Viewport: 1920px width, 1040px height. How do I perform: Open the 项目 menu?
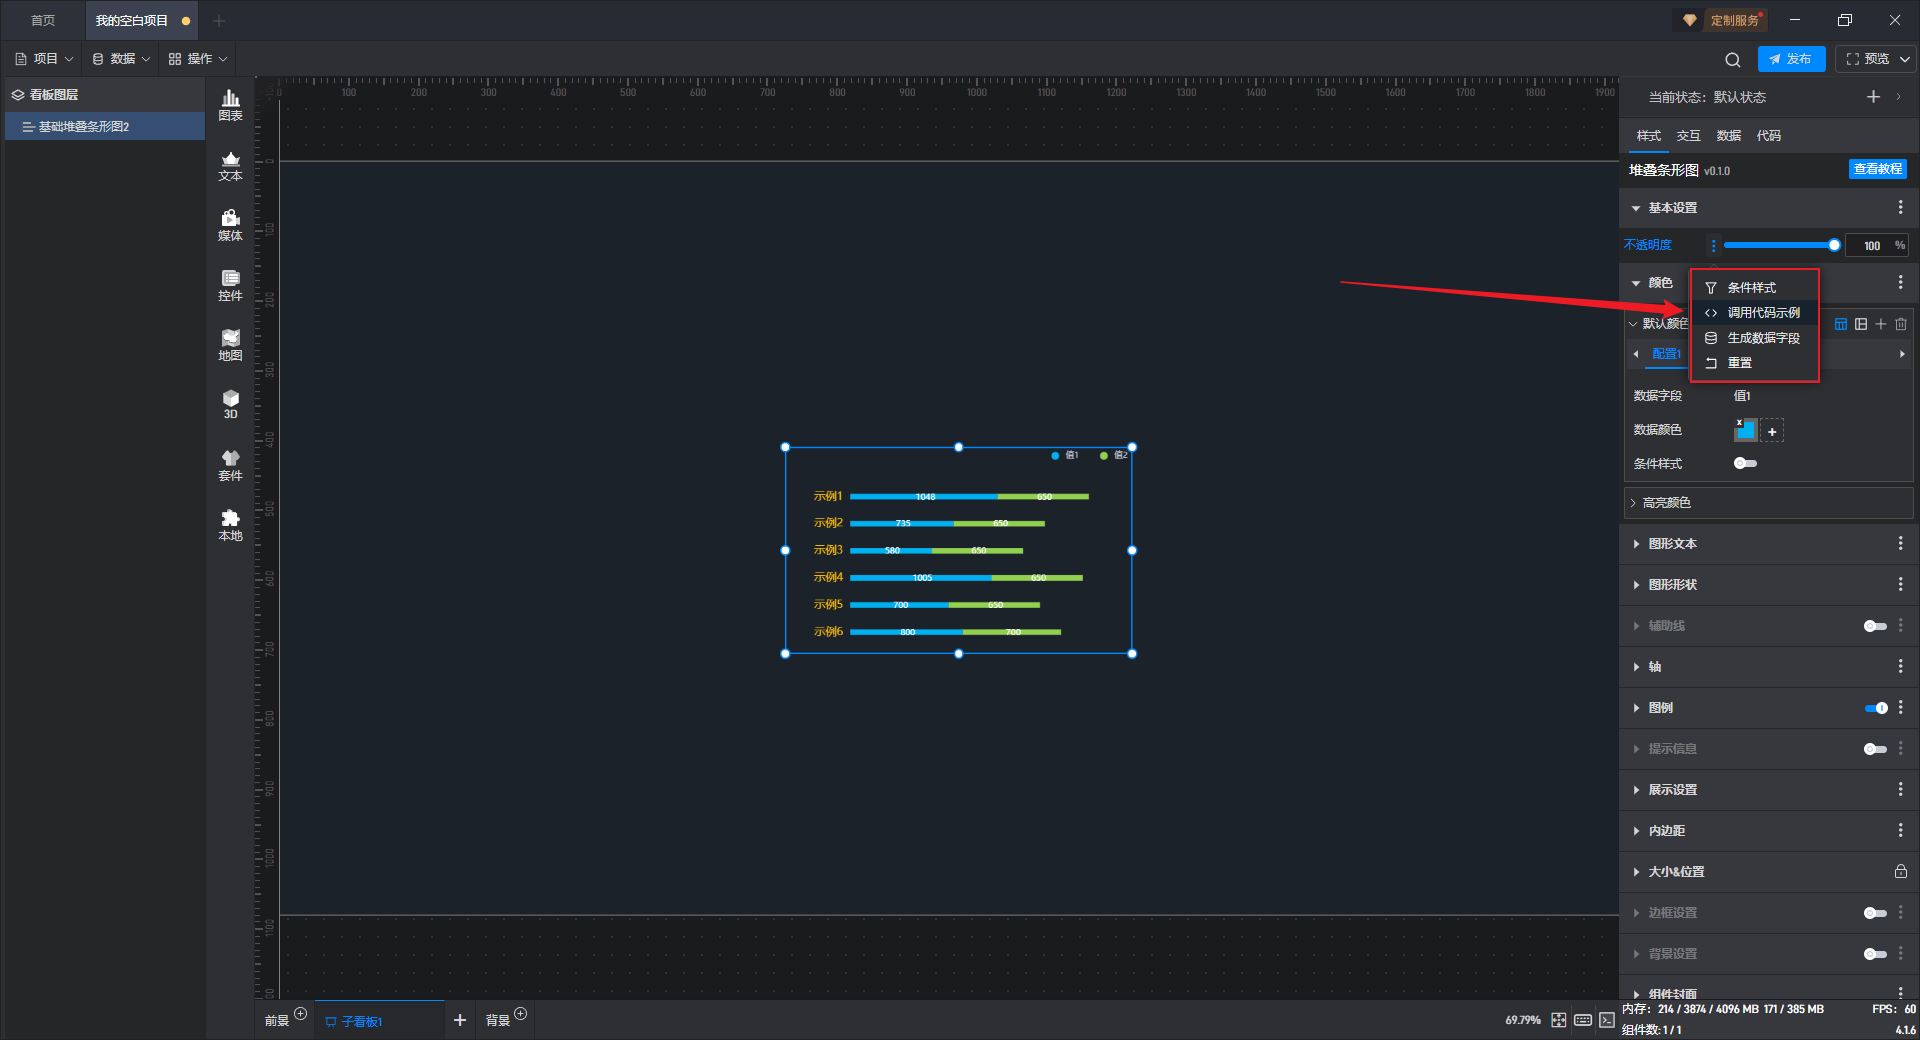pyautogui.click(x=44, y=59)
